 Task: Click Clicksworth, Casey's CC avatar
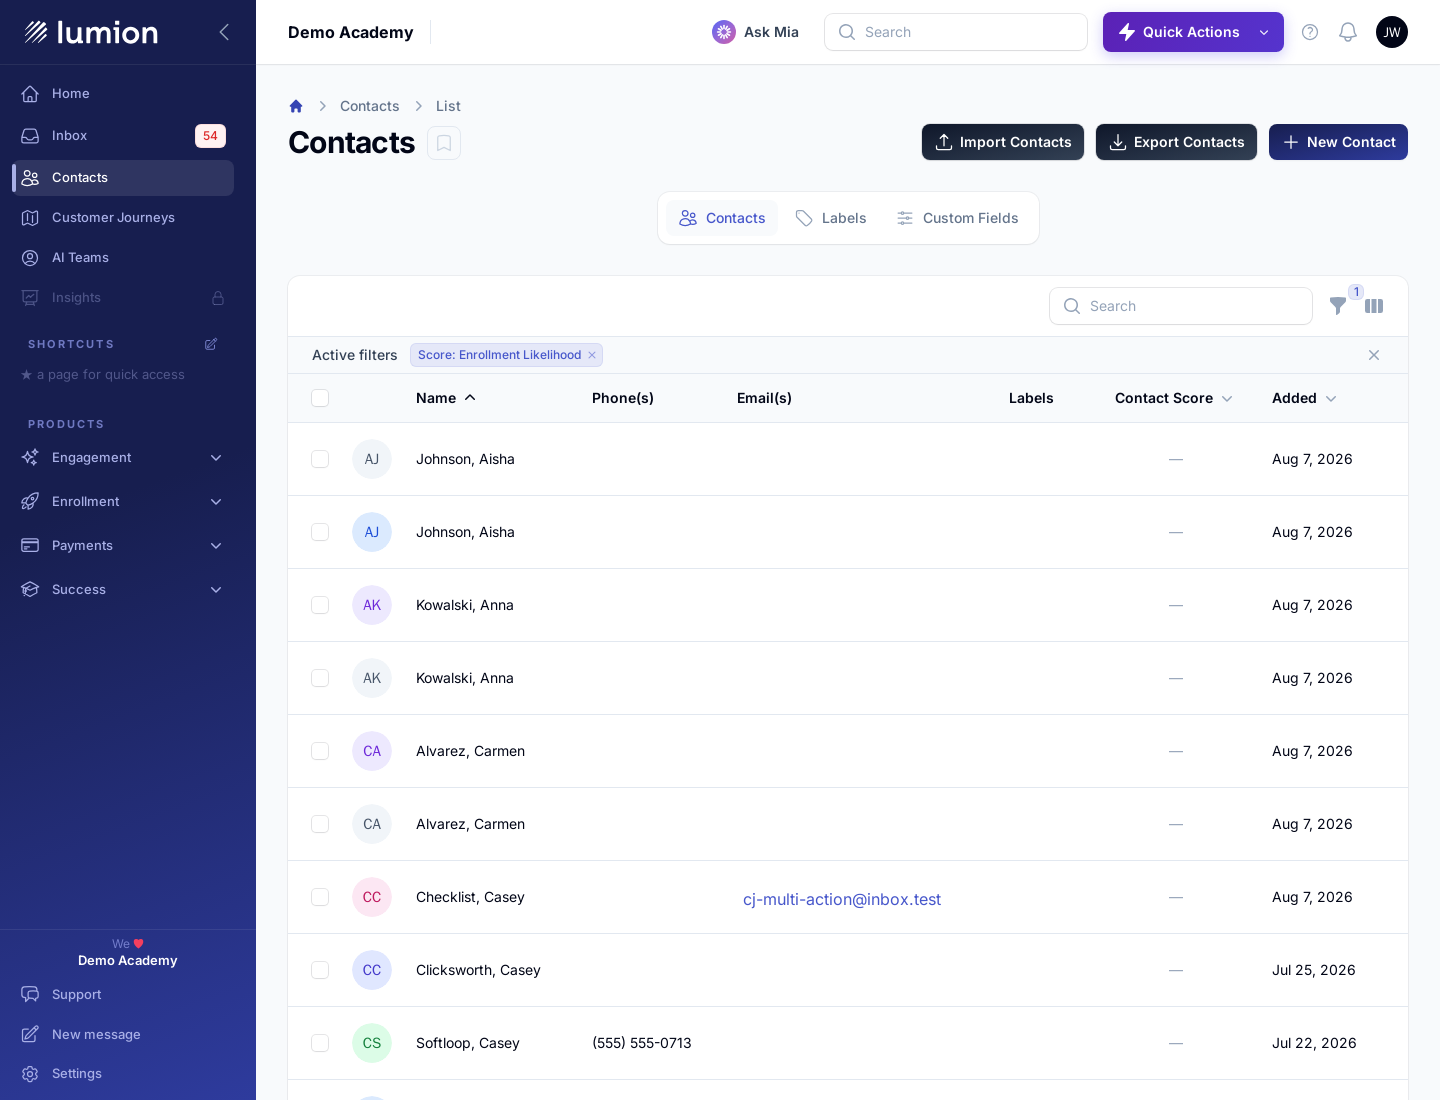tap(372, 970)
